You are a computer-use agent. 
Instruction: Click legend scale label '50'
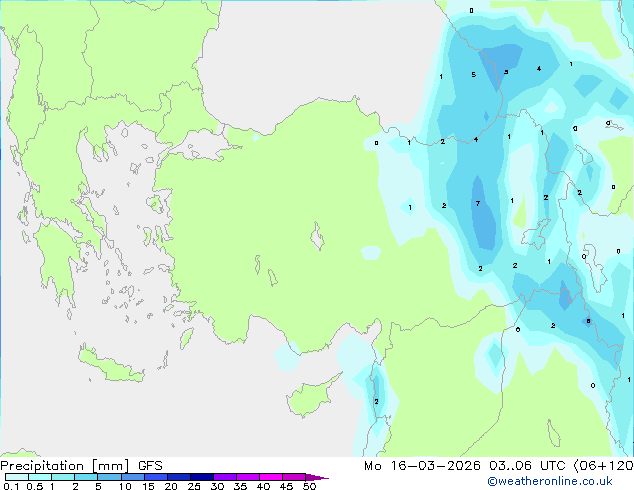point(309,486)
